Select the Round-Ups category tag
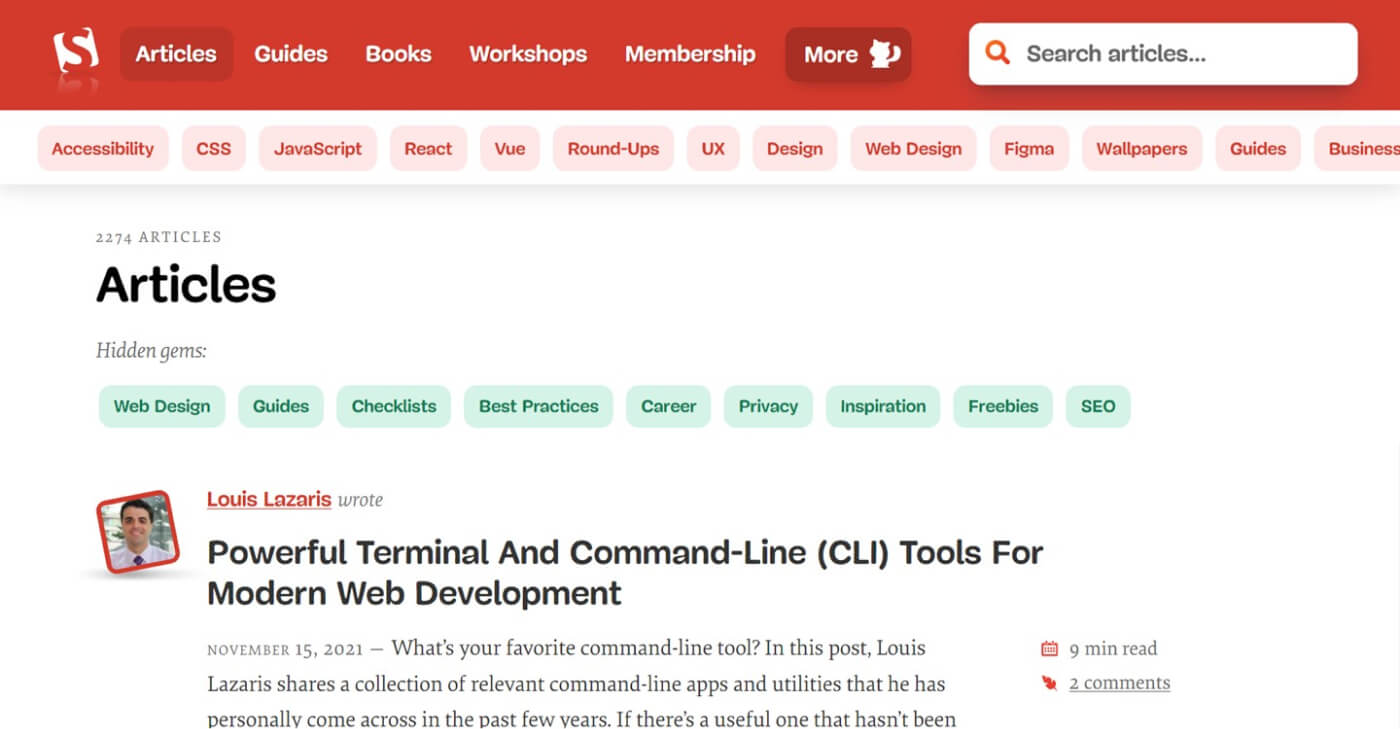The height and width of the screenshot is (729, 1400). click(x=613, y=149)
